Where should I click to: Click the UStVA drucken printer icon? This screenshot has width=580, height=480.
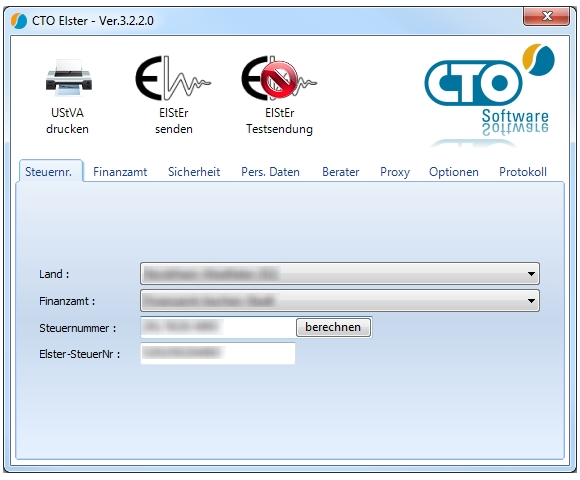pyautogui.click(x=69, y=78)
